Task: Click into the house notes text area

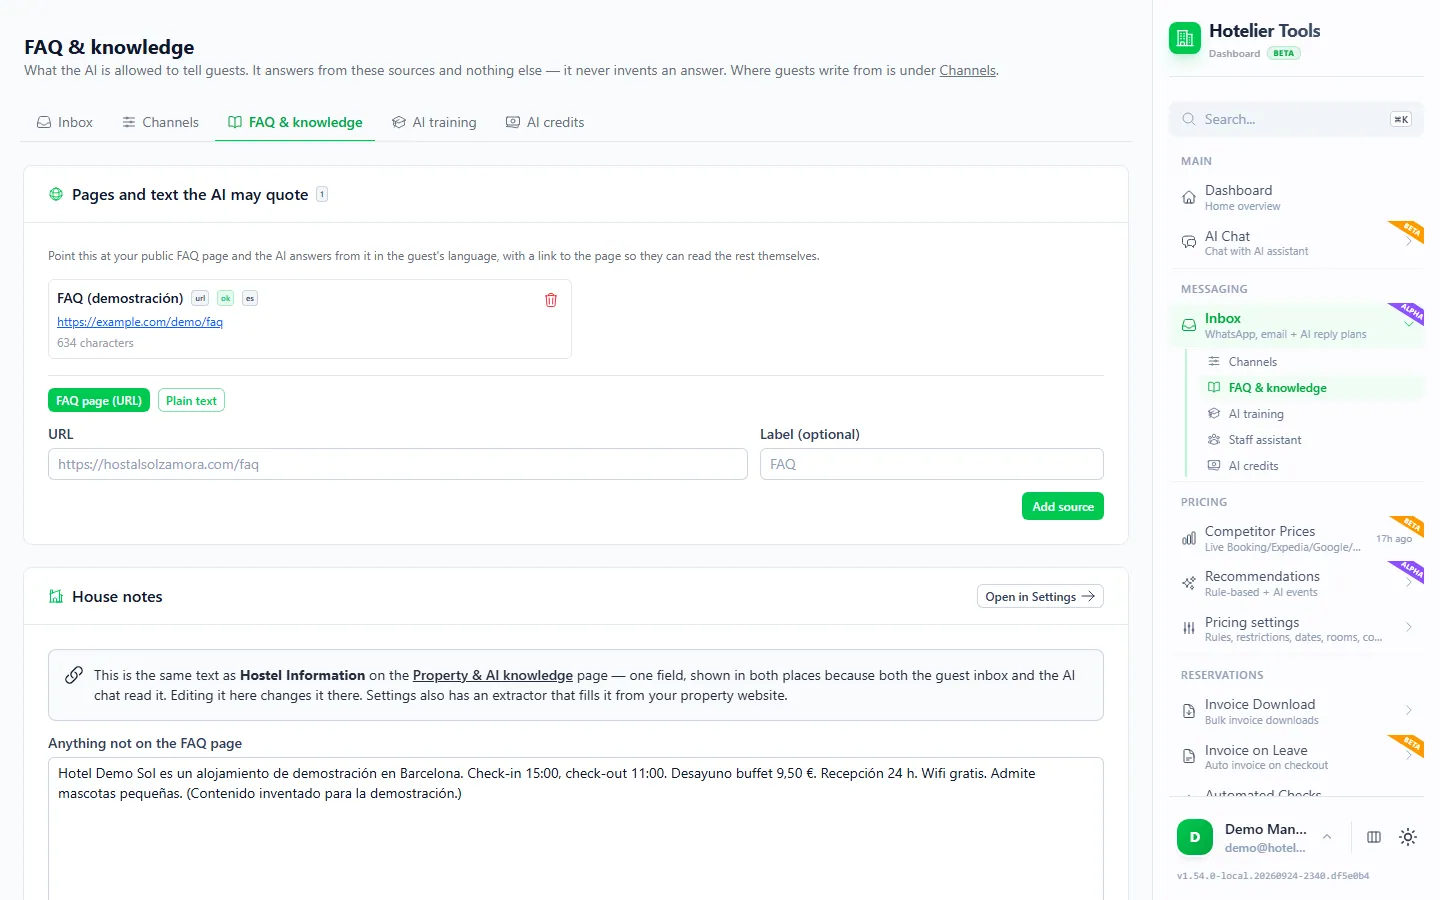Action: pos(576,829)
